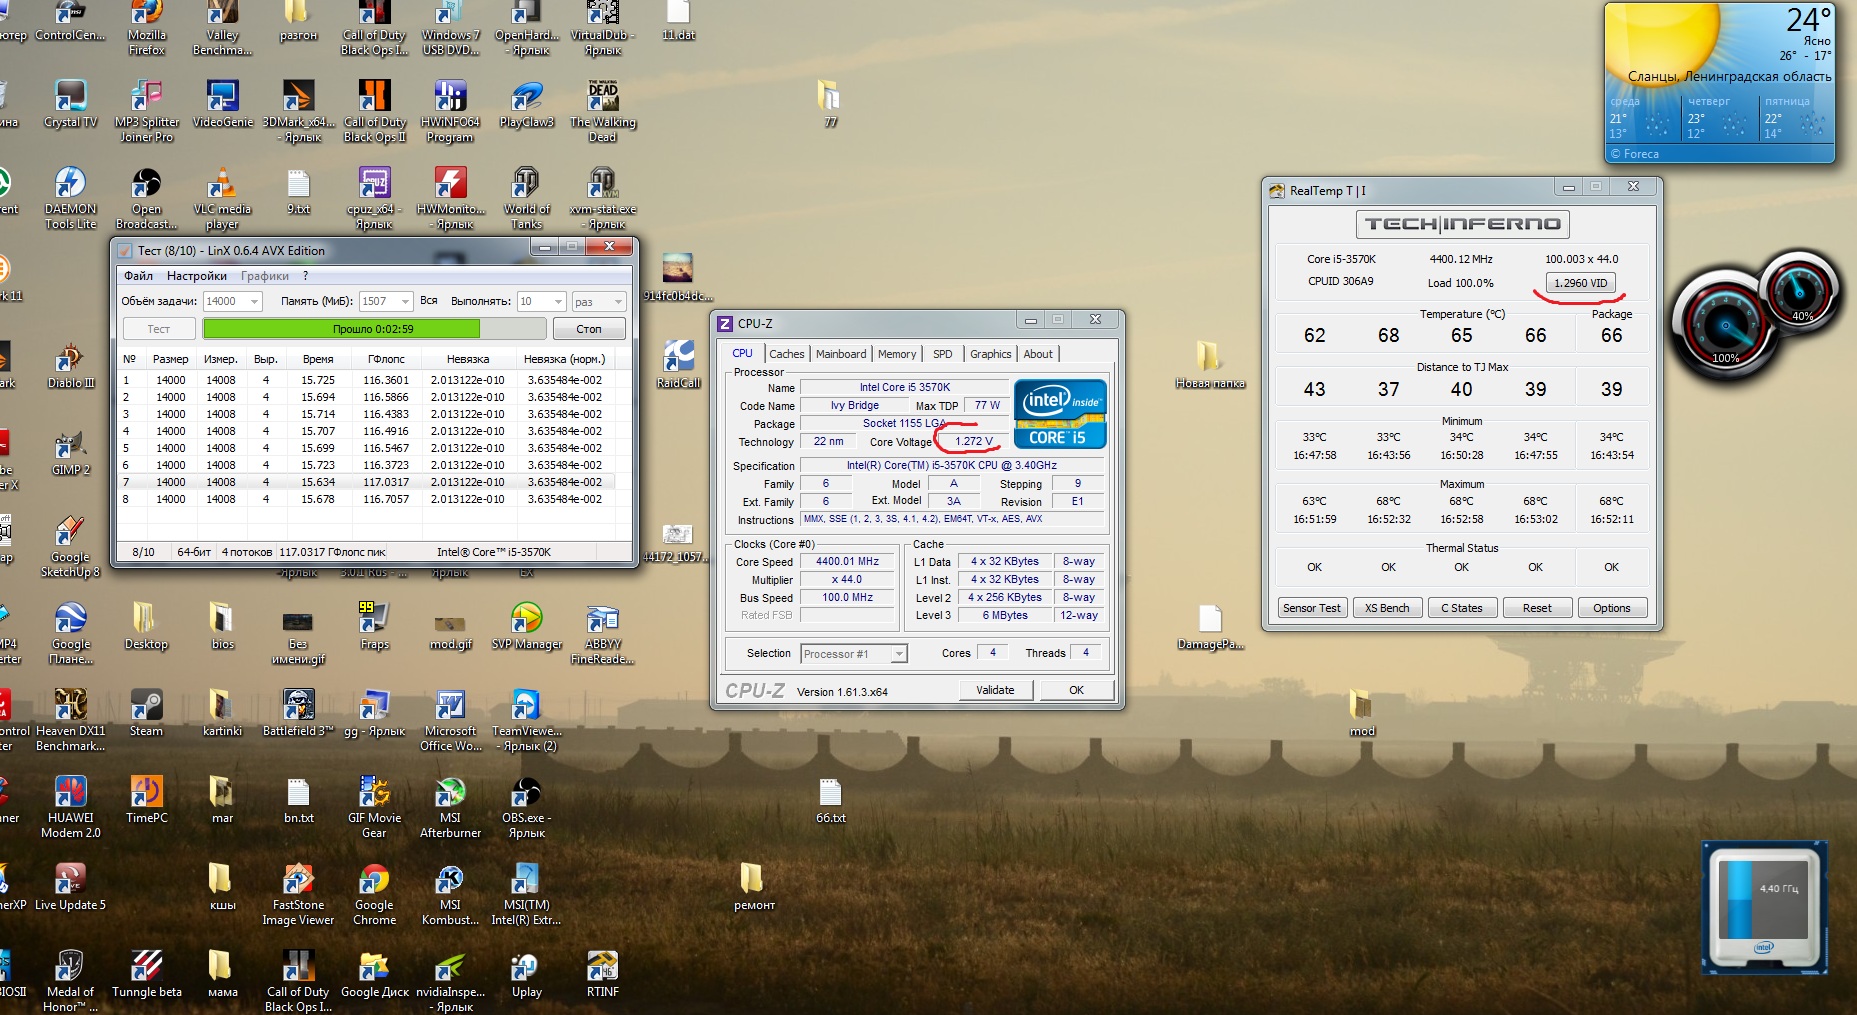
Task: Open the Diablo III desktop icon
Action: [x=70, y=359]
